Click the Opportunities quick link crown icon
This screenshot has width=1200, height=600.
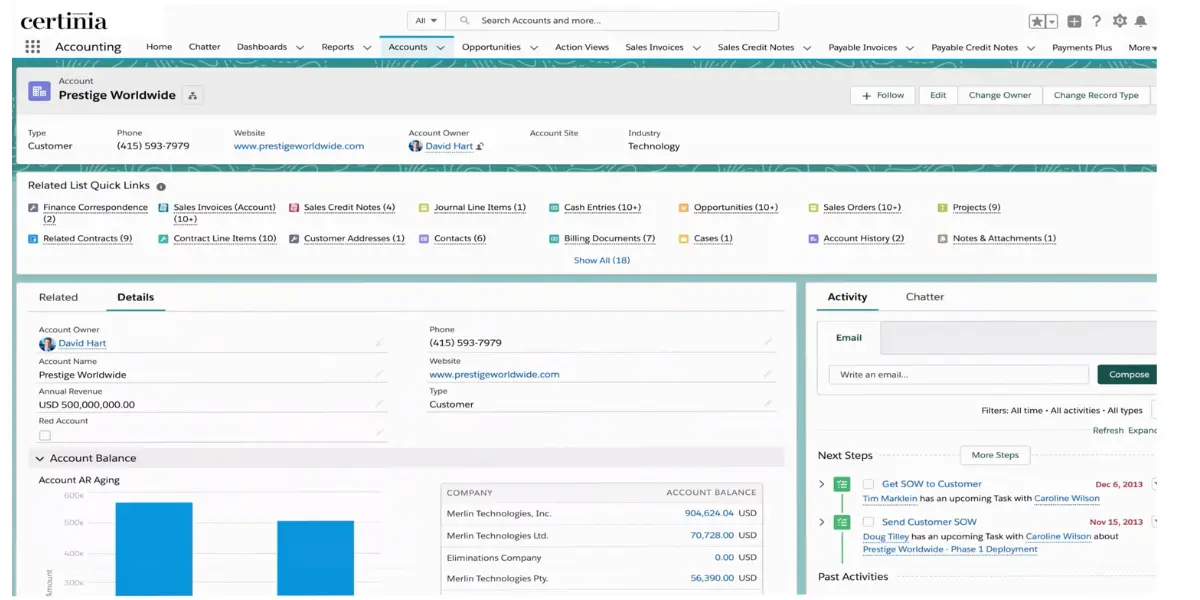[684, 208]
